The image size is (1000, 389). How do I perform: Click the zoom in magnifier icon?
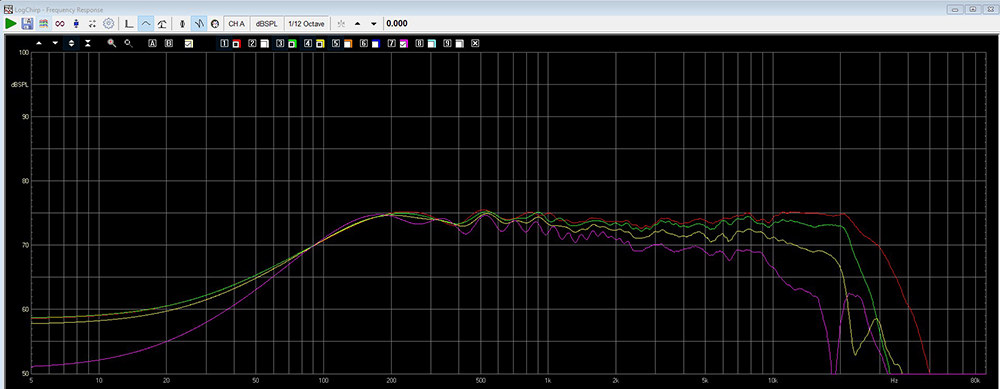112,43
